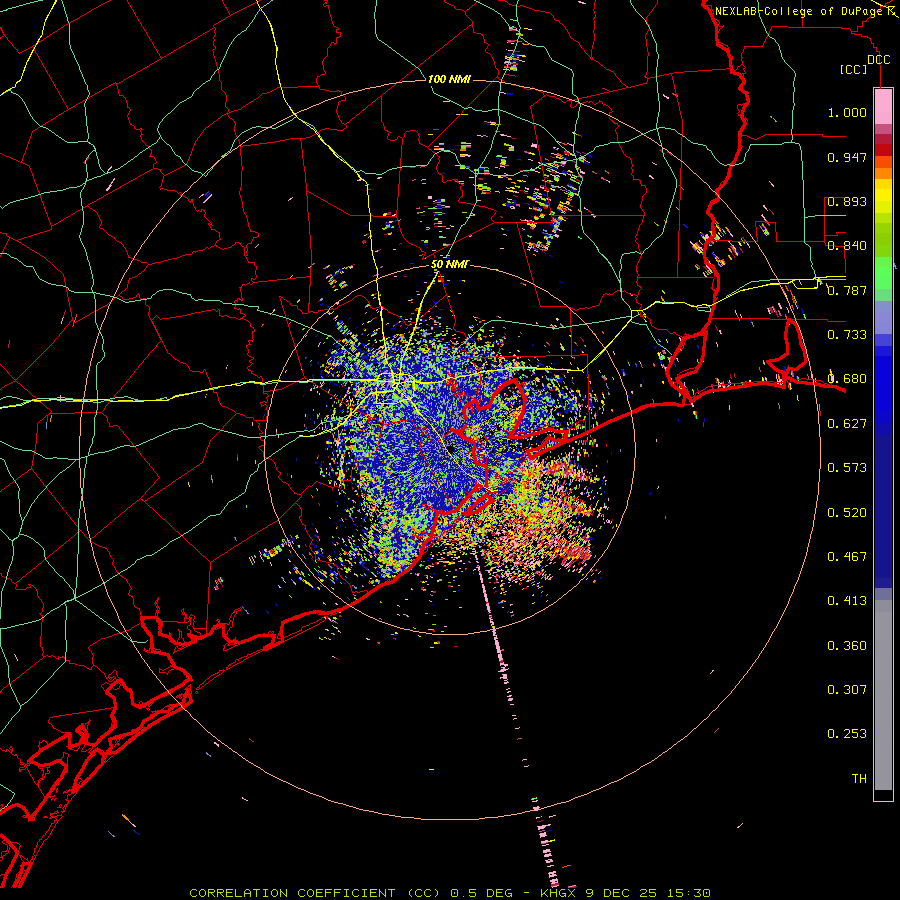Click the DCC label above the color scale
The width and height of the screenshot is (900, 900).
point(878,60)
